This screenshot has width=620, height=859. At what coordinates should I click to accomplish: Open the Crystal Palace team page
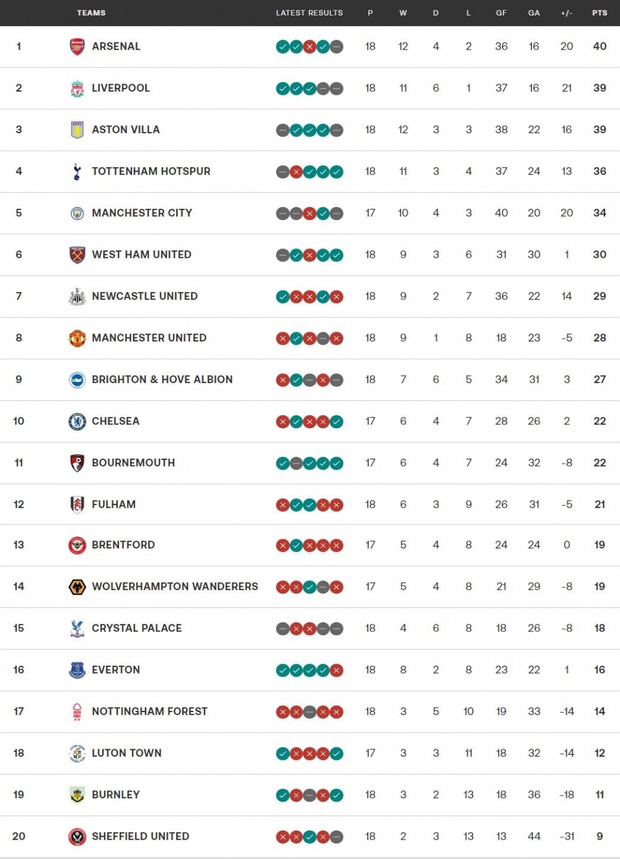[x=136, y=628]
